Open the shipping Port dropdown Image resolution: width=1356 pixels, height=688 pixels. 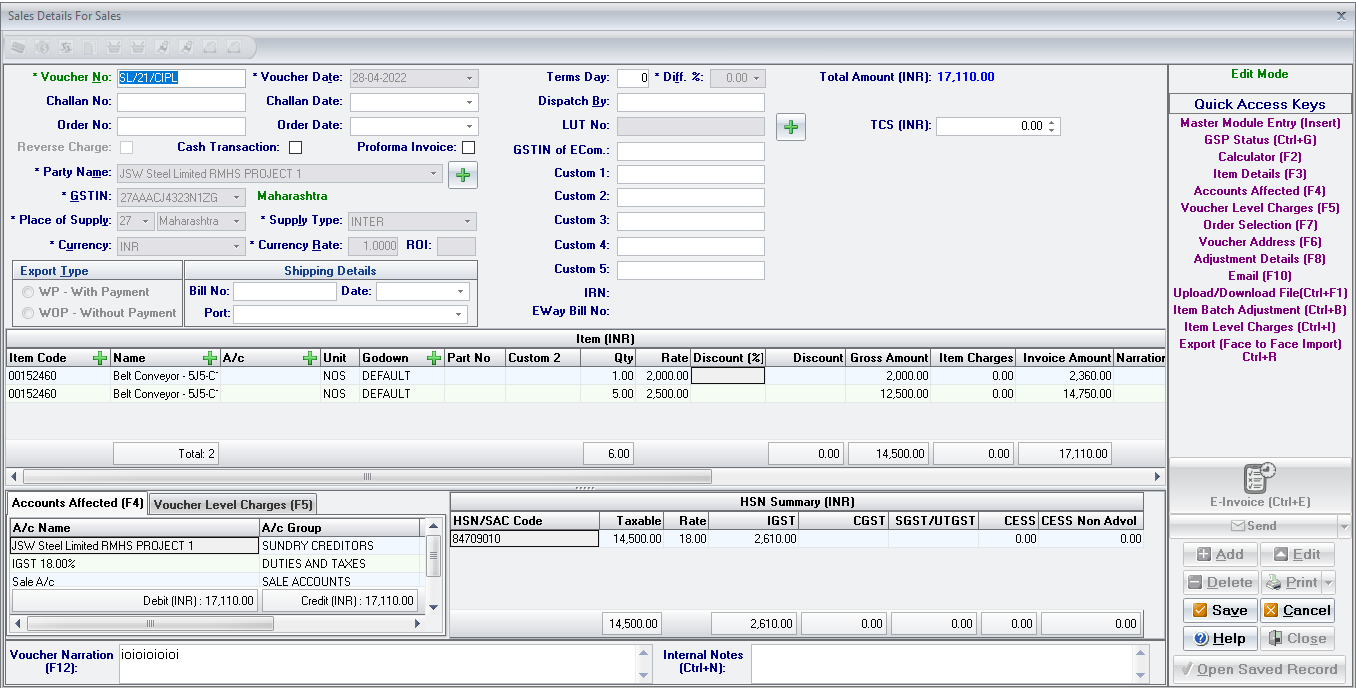coord(458,314)
